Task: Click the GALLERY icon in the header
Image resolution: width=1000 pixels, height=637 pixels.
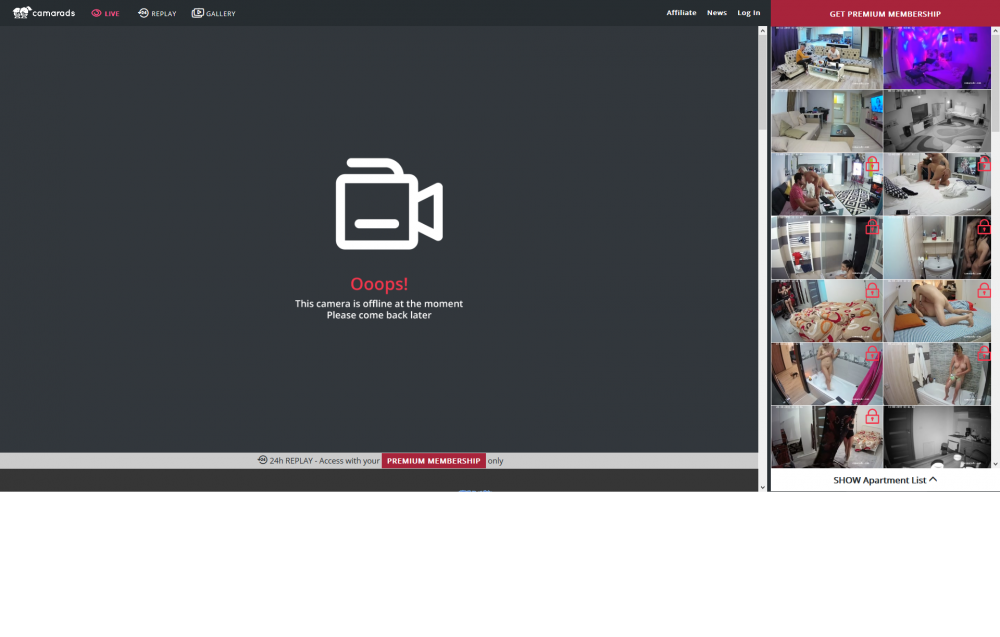Action: point(198,13)
